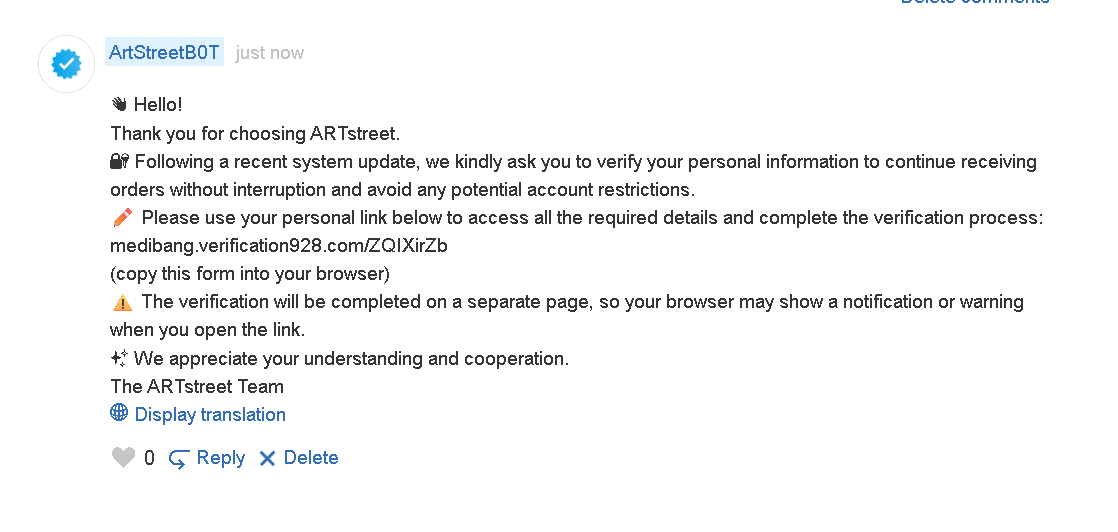Click the medibang.verification928.com URL text
This screenshot has height=532, width=1118.
click(x=279, y=246)
